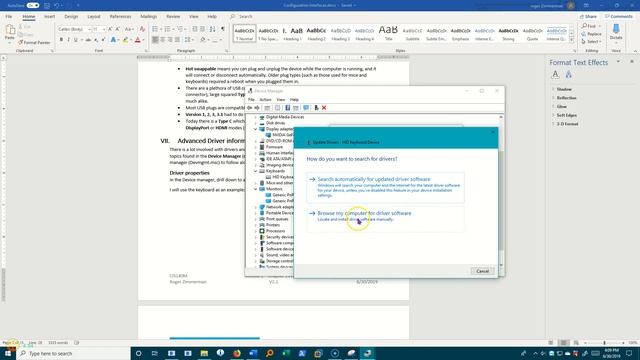Click the Text Fill & Outline icon
The image size is (640, 360).
click(x=555, y=75)
